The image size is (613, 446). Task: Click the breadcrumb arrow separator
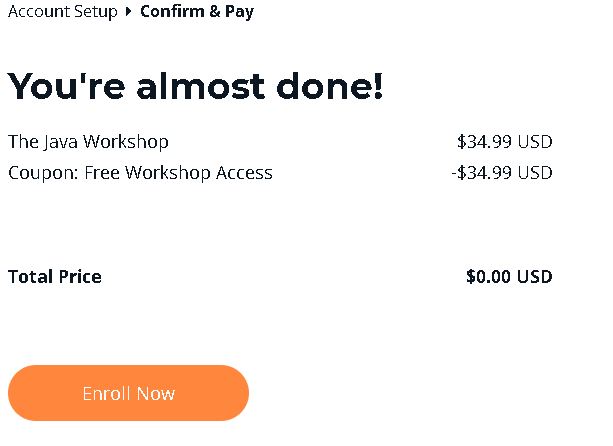pos(129,12)
